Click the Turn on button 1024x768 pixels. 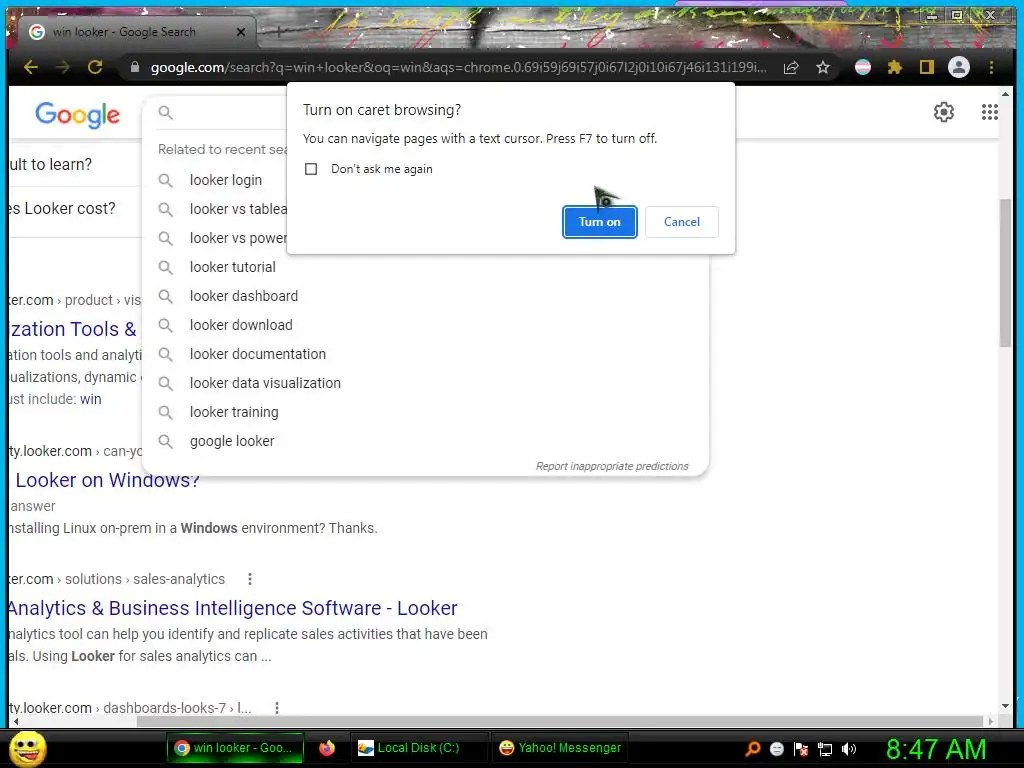pyautogui.click(x=600, y=222)
